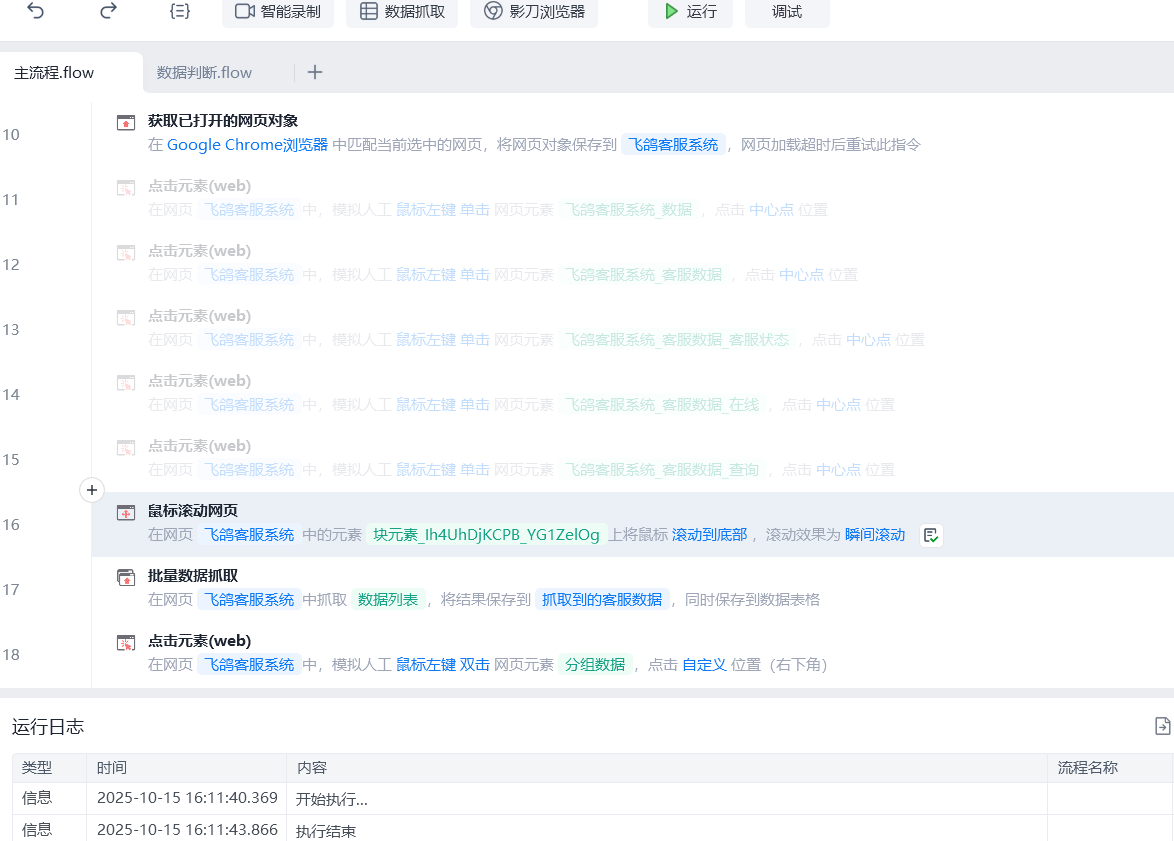The height and width of the screenshot is (841, 1174).
Task: Click export log icon in 运行日志
Action: coord(1162,726)
